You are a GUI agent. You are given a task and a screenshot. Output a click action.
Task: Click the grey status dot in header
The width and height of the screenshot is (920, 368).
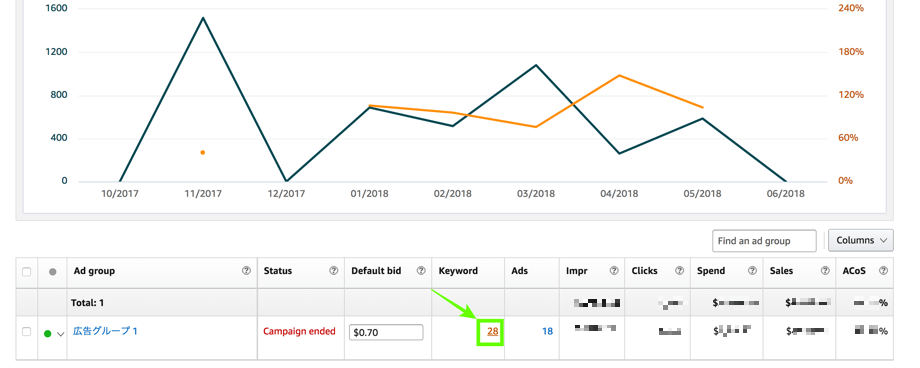pos(53,272)
